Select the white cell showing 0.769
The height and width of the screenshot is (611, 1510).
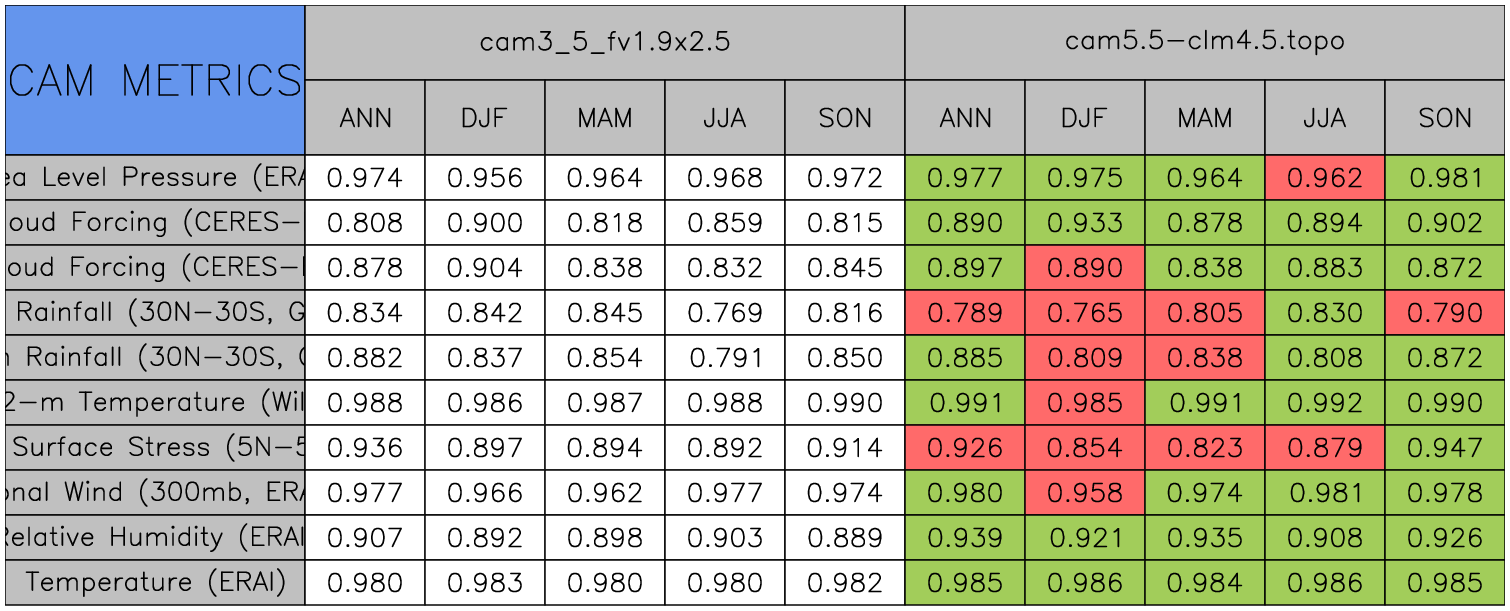(725, 313)
